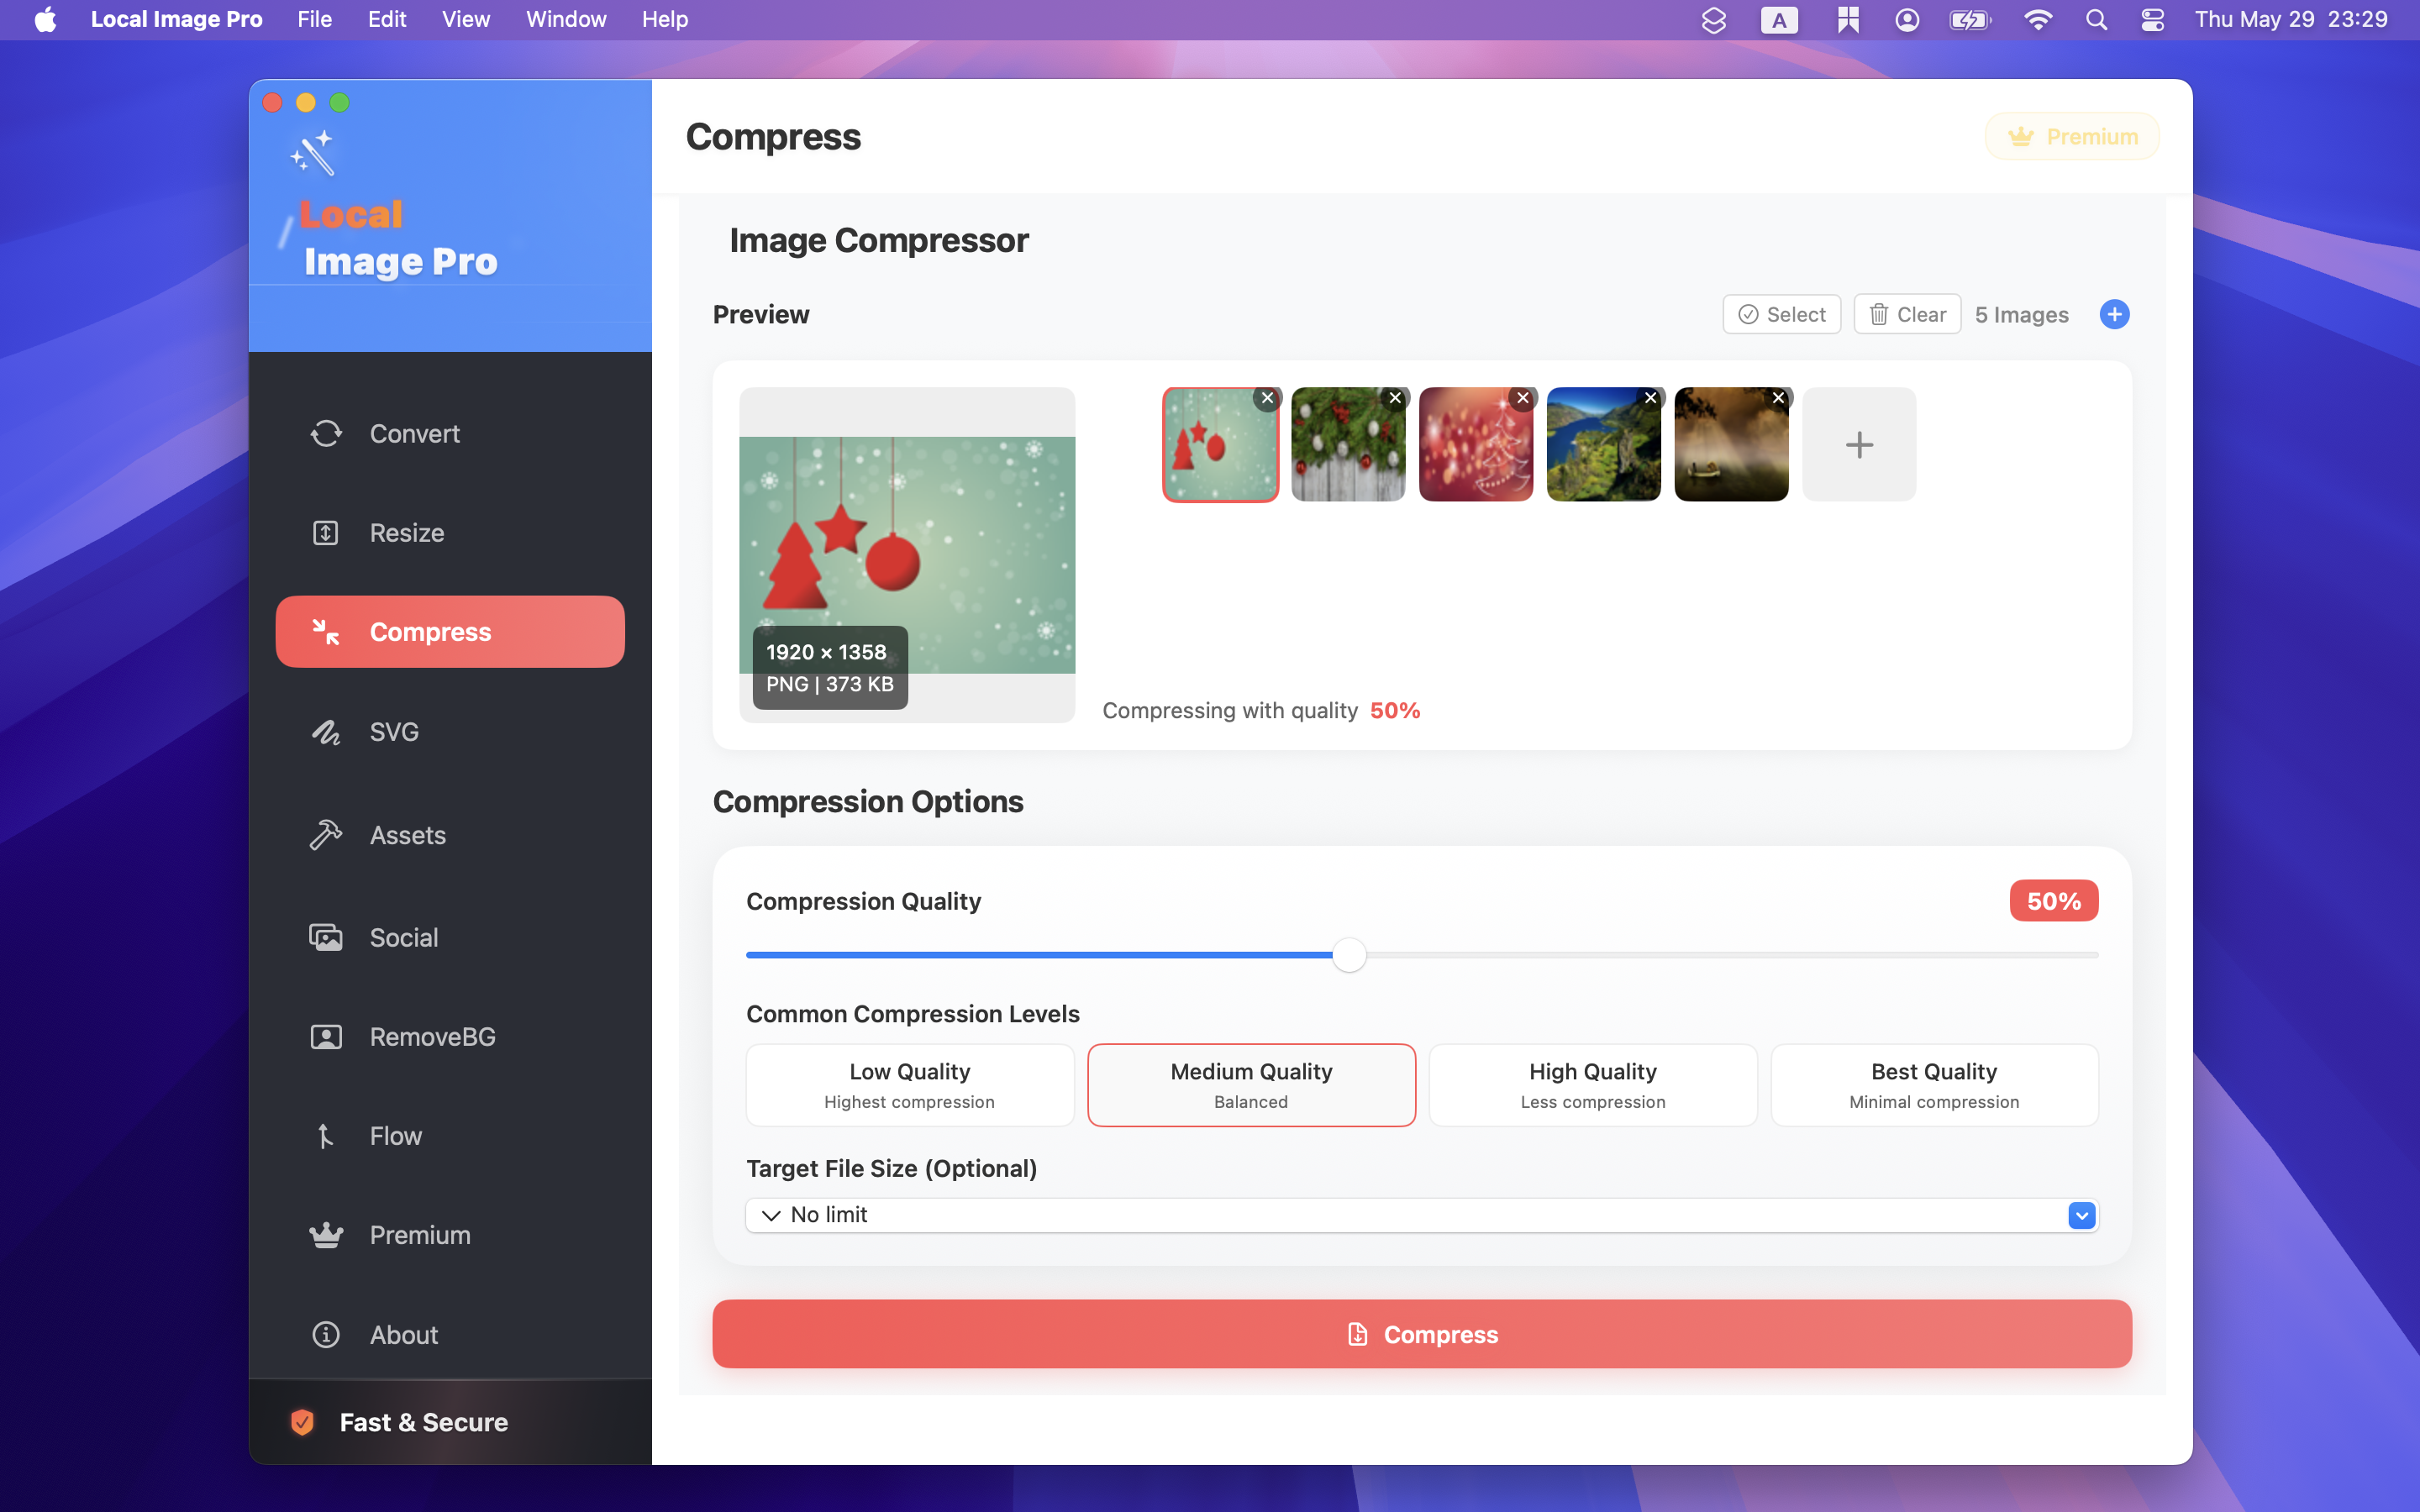Screen dimensions: 2420x1512
Task: Open the Flow merge icon
Action: (x=326, y=1136)
